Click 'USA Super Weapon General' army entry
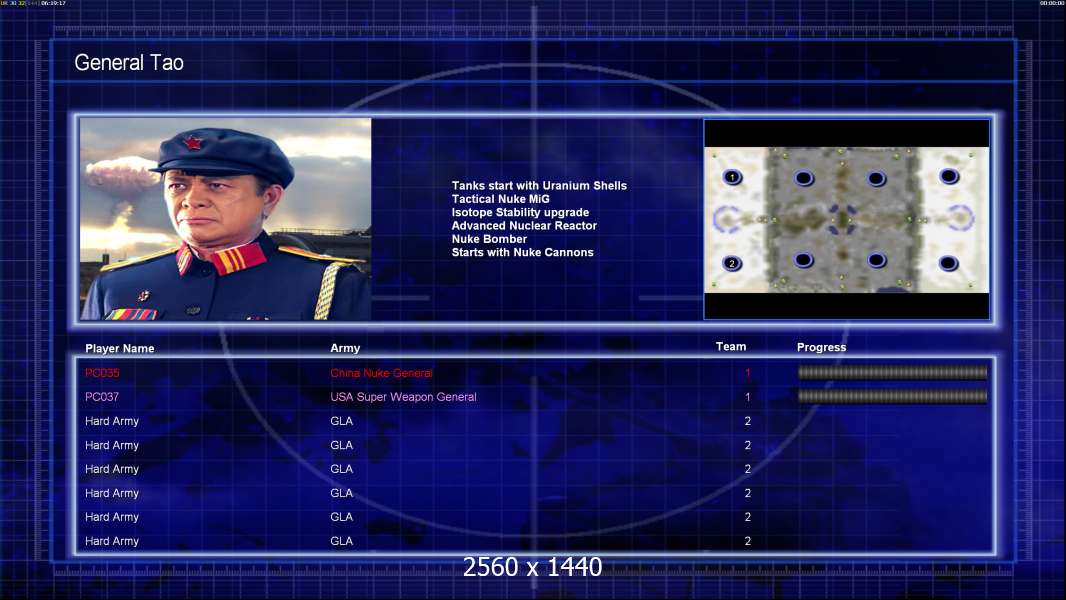Image resolution: width=1066 pixels, height=600 pixels. [x=403, y=397]
